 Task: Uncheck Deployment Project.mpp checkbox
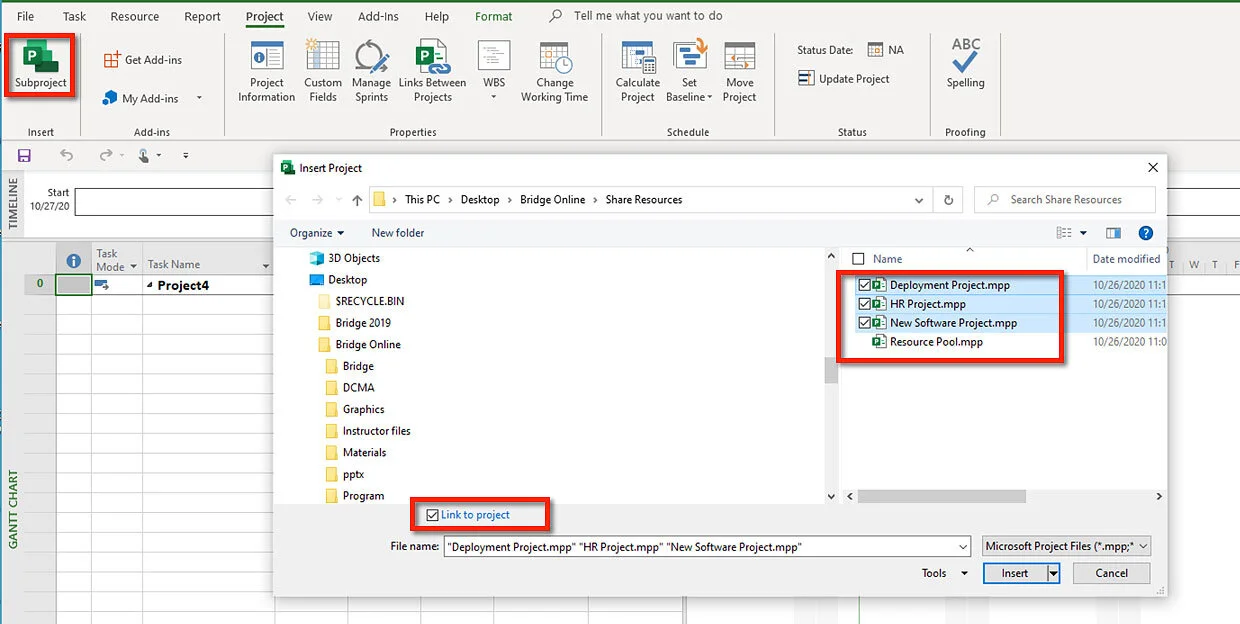[864, 285]
